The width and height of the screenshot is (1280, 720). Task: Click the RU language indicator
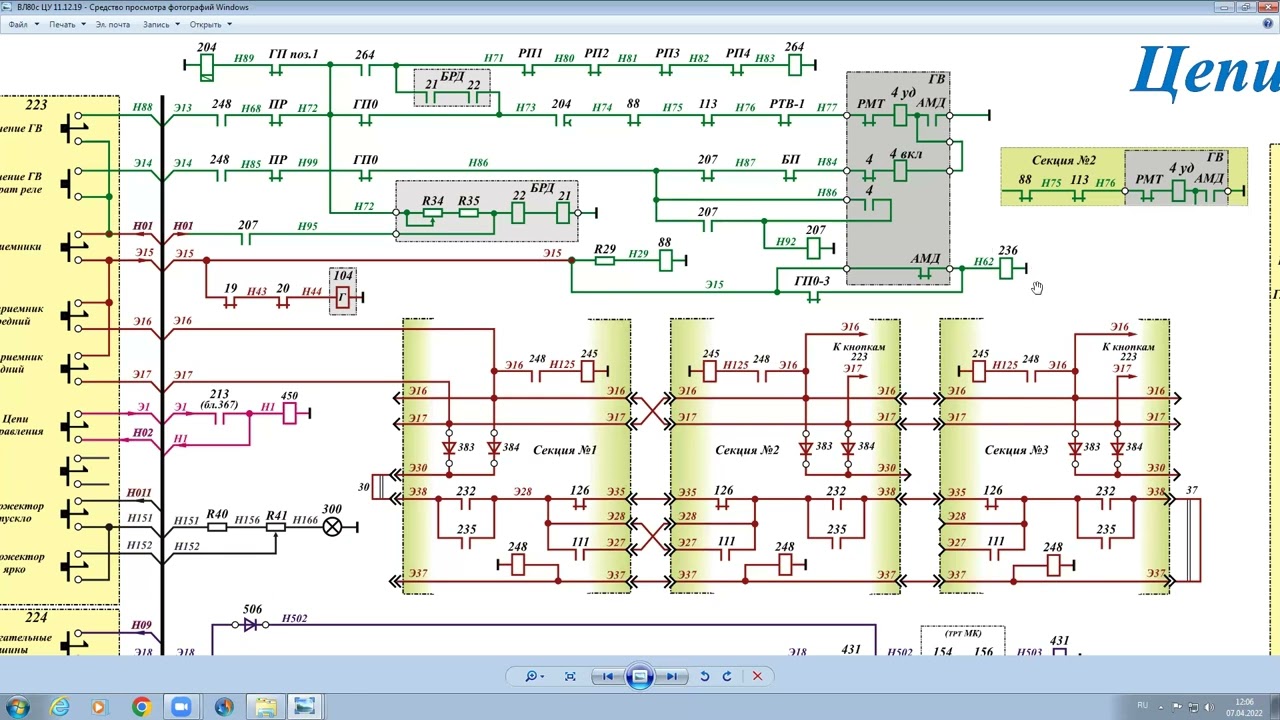pos(1142,705)
